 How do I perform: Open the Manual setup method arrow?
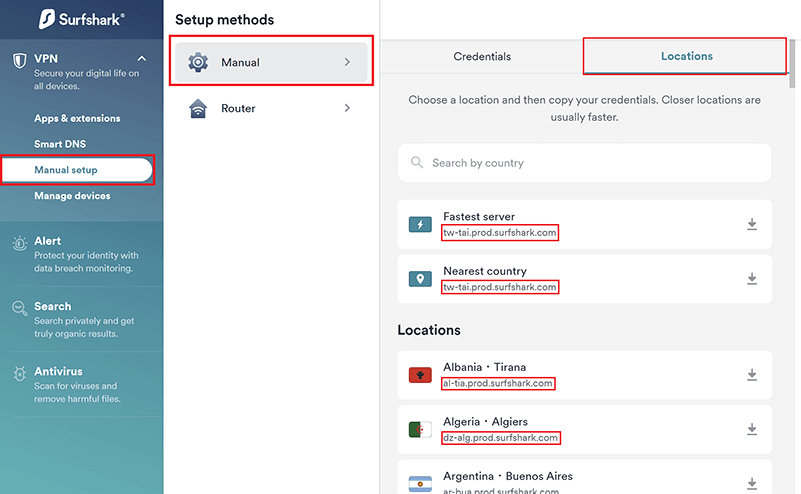click(347, 62)
